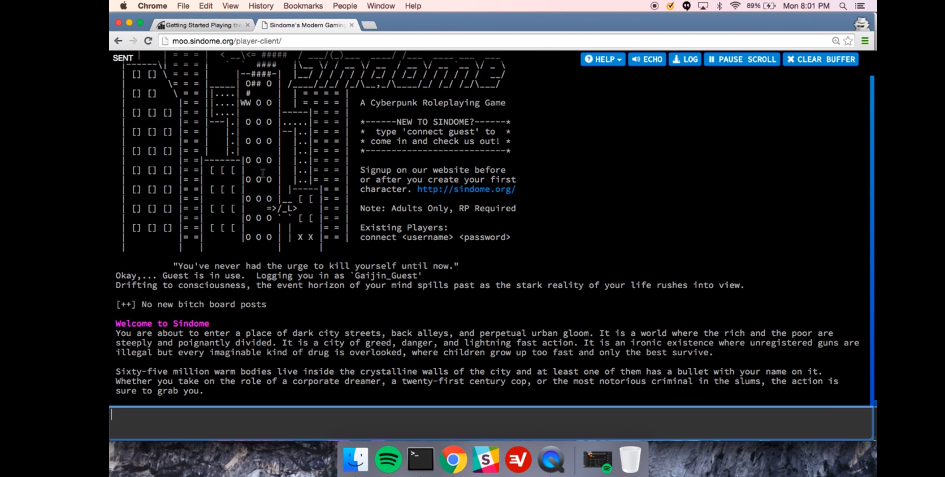Follow the http://sindome.org/ link
The height and width of the screenshot is (477, 945).
click(x=466, y=189)
